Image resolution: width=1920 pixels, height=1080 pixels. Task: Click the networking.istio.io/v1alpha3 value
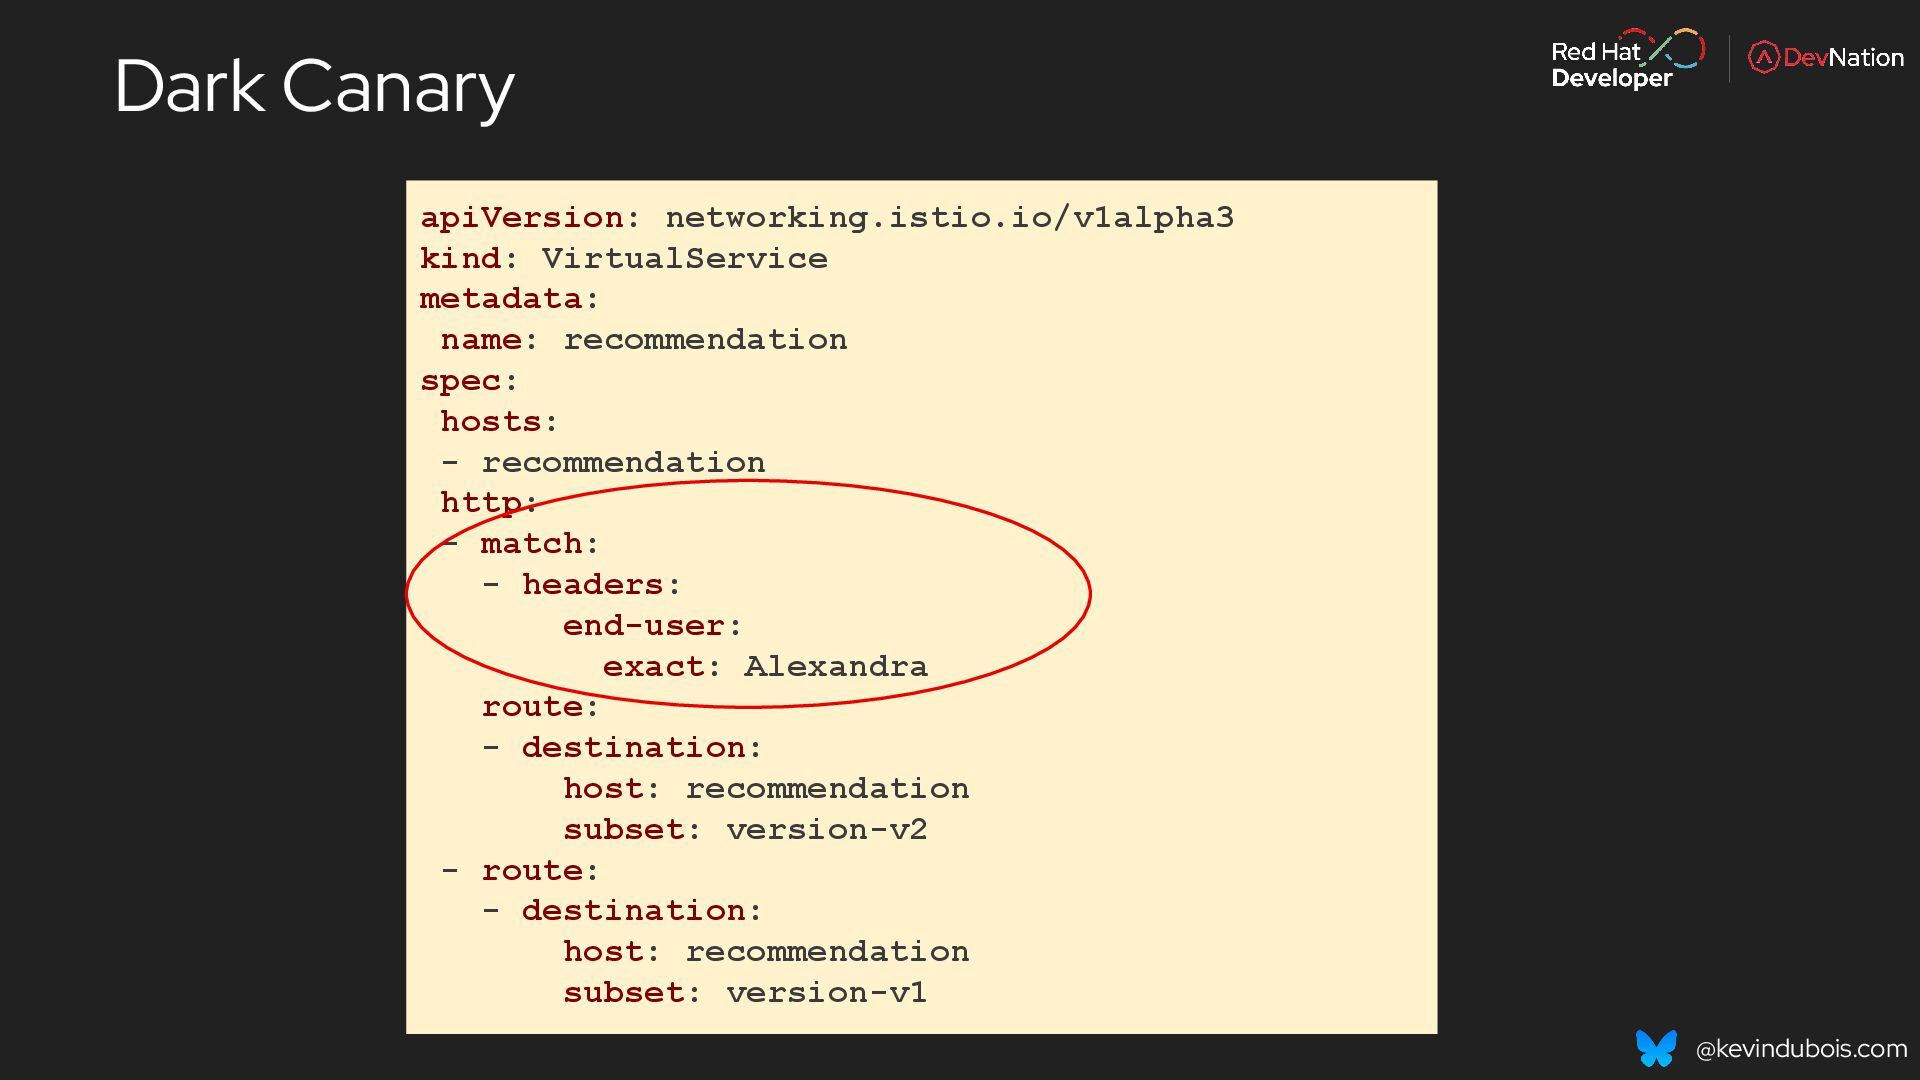(949, 217)
